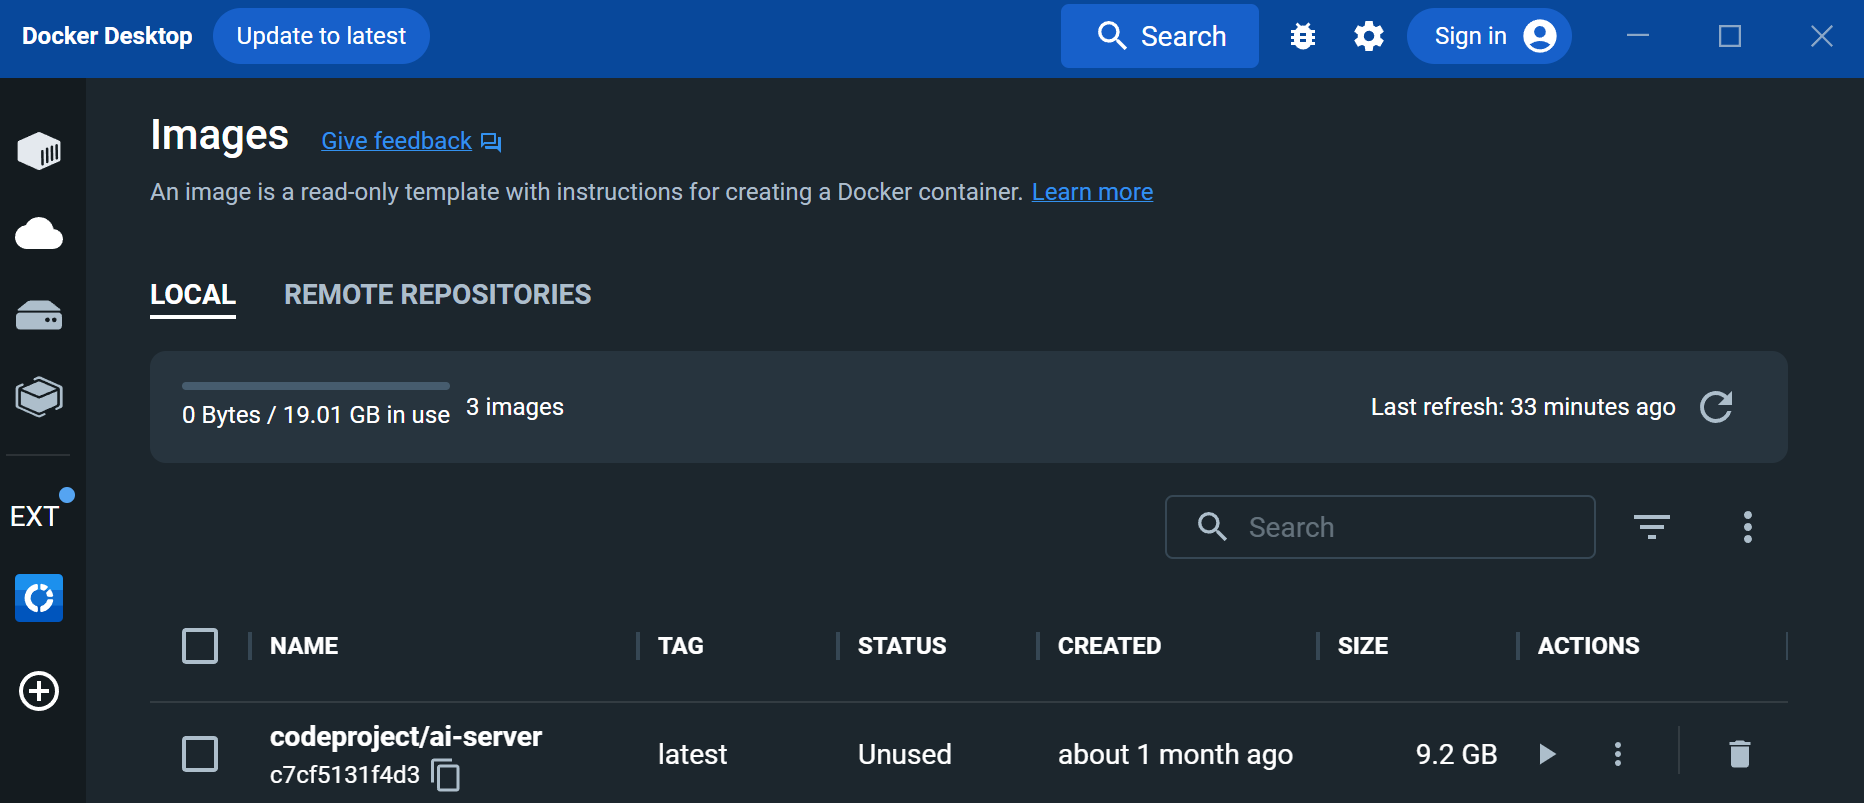
Task: Click the Docker Desktop title text
Action: 107,36
